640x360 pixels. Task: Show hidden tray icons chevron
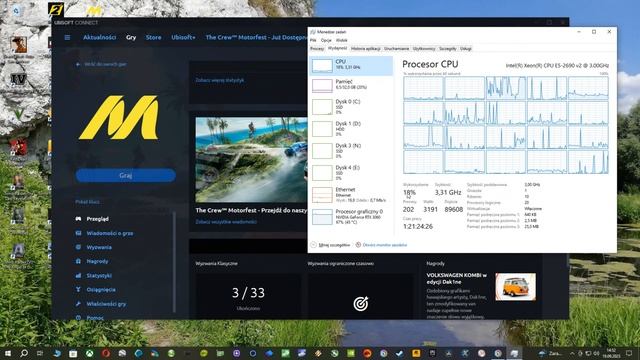(x=572, y=353)
